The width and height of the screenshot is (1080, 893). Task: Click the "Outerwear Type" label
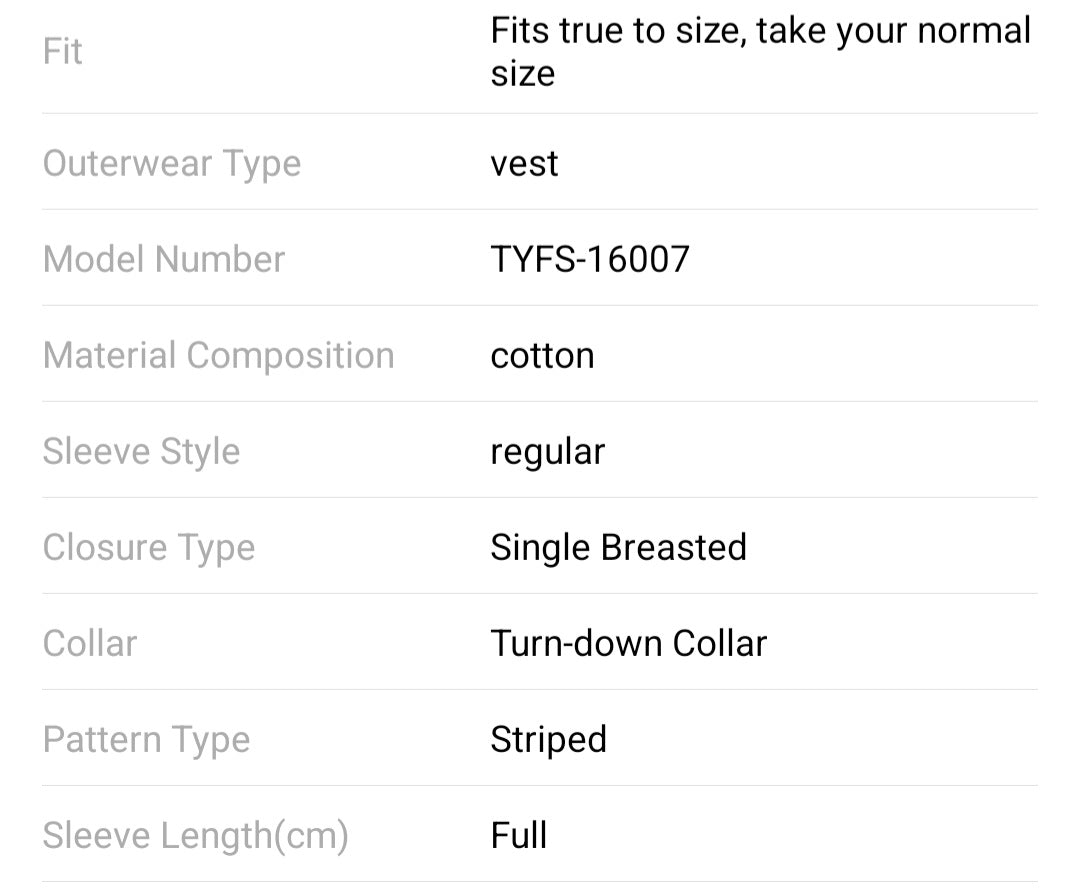tap(171, 163)
